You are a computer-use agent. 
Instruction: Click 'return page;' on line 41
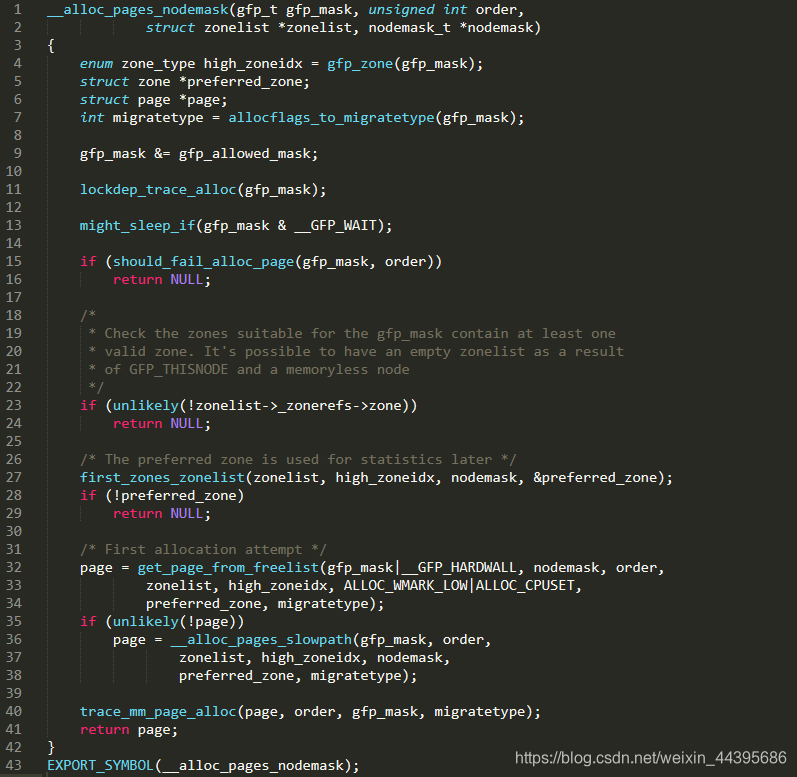pos(129,730)
